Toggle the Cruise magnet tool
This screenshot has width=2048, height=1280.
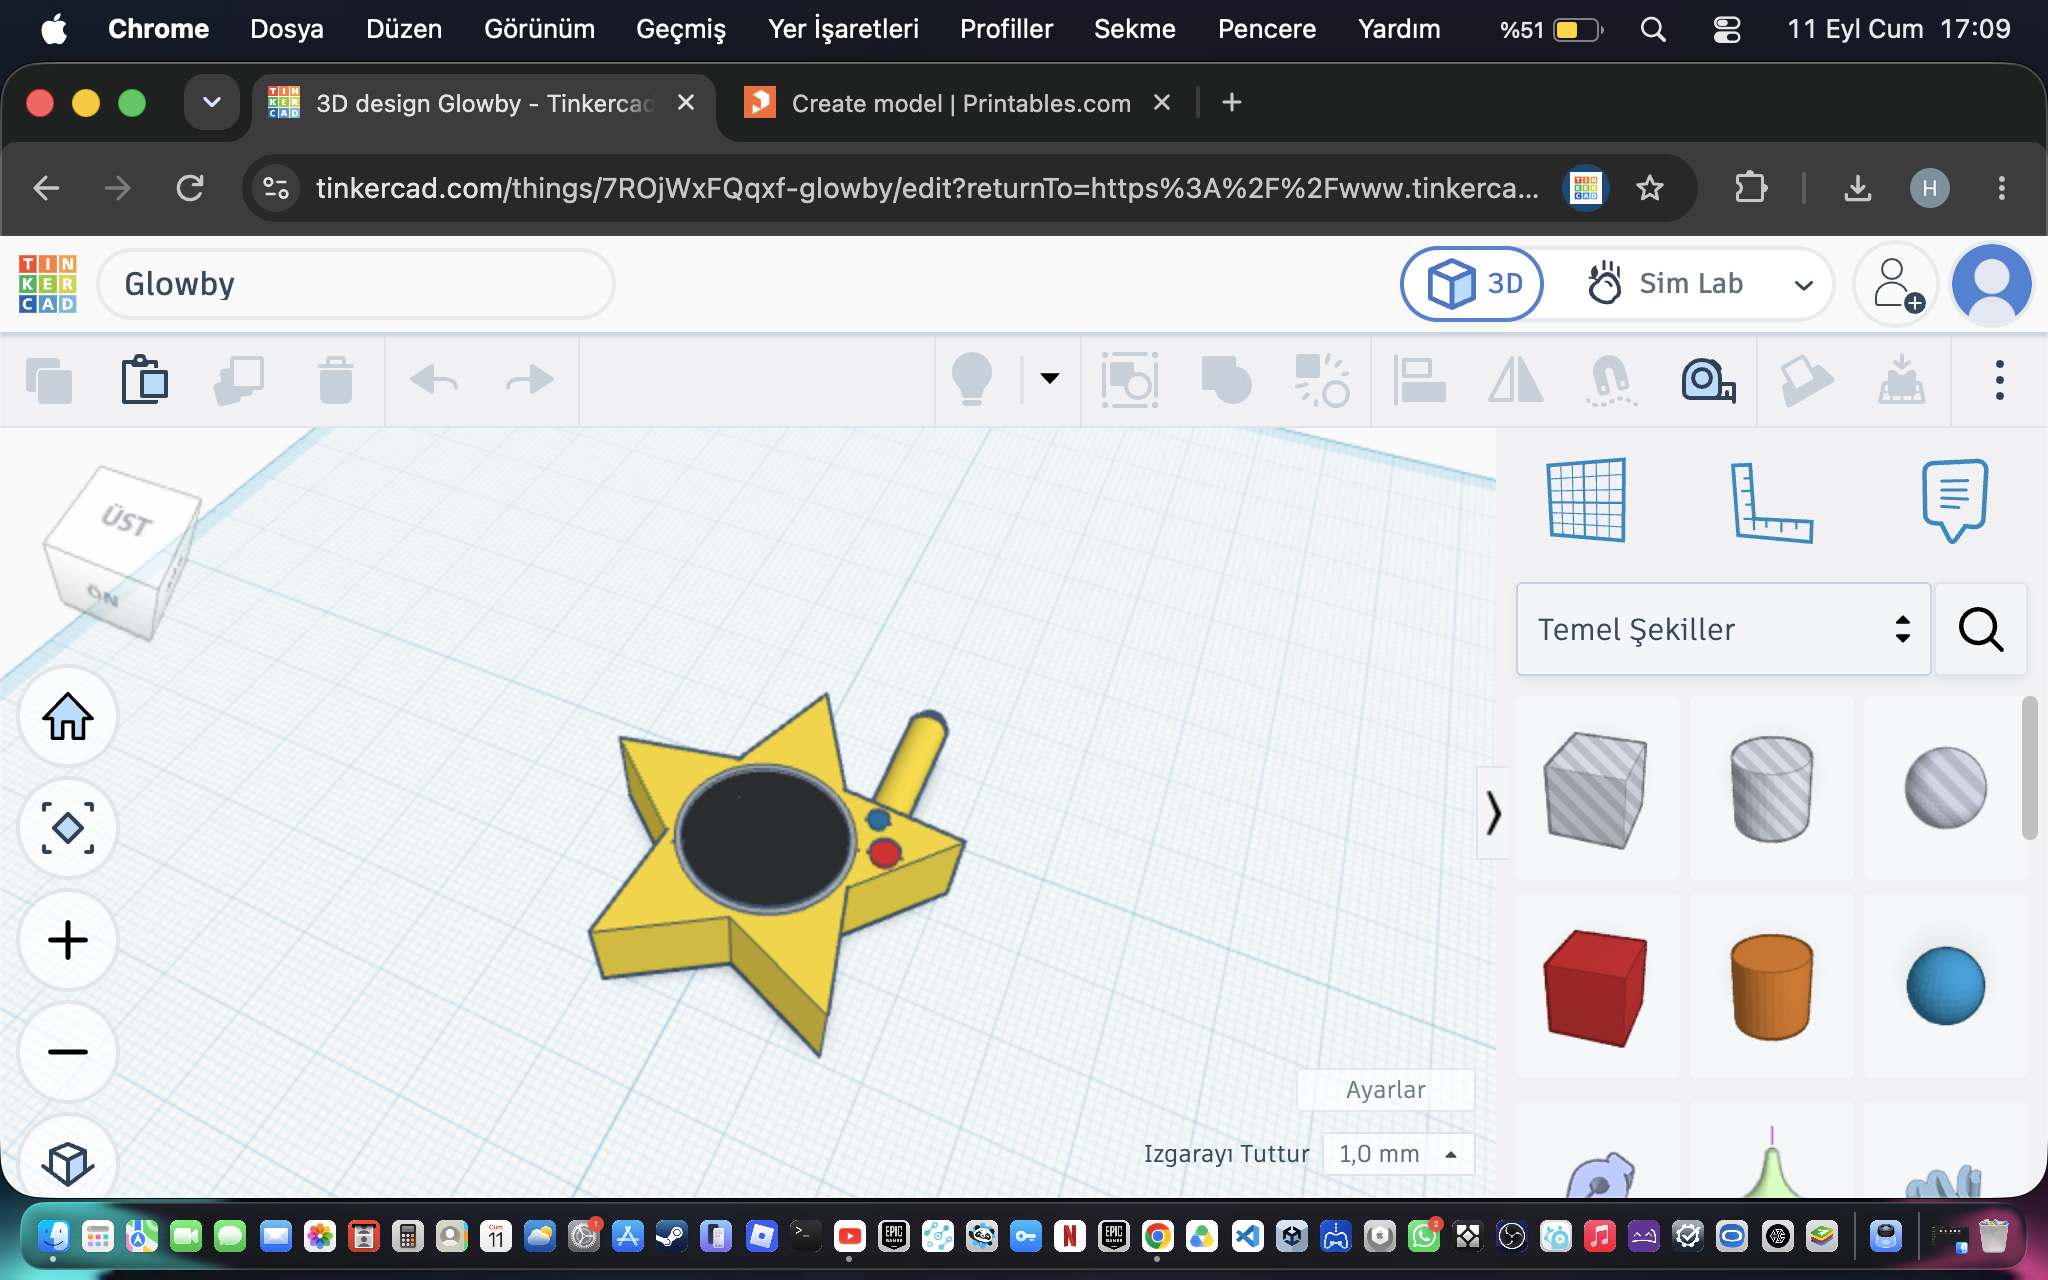click(x=1611, y=380)
